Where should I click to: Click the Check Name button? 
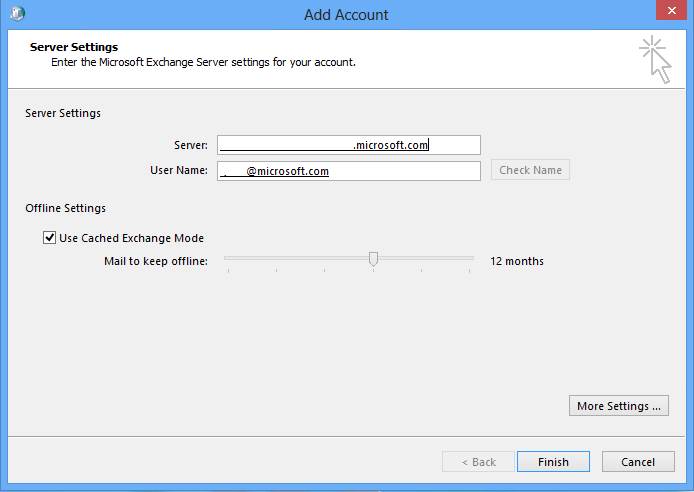(530, 170)
